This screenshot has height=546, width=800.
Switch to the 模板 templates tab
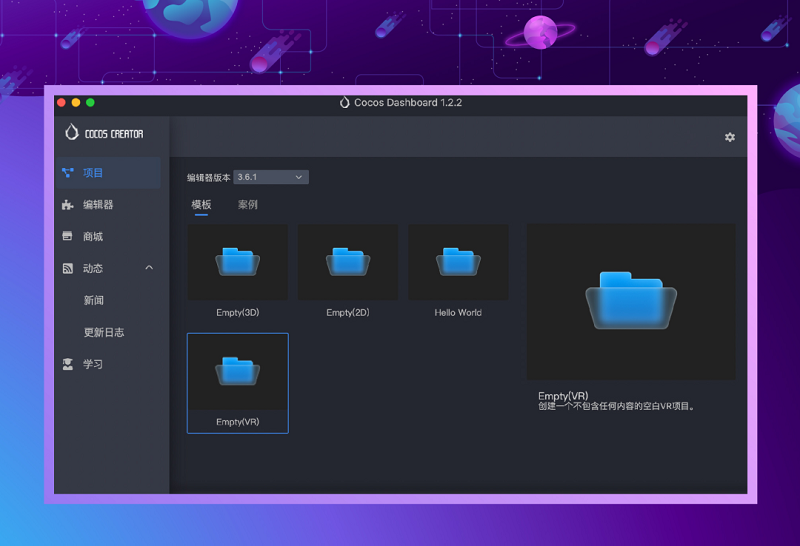tap(201, 205)
